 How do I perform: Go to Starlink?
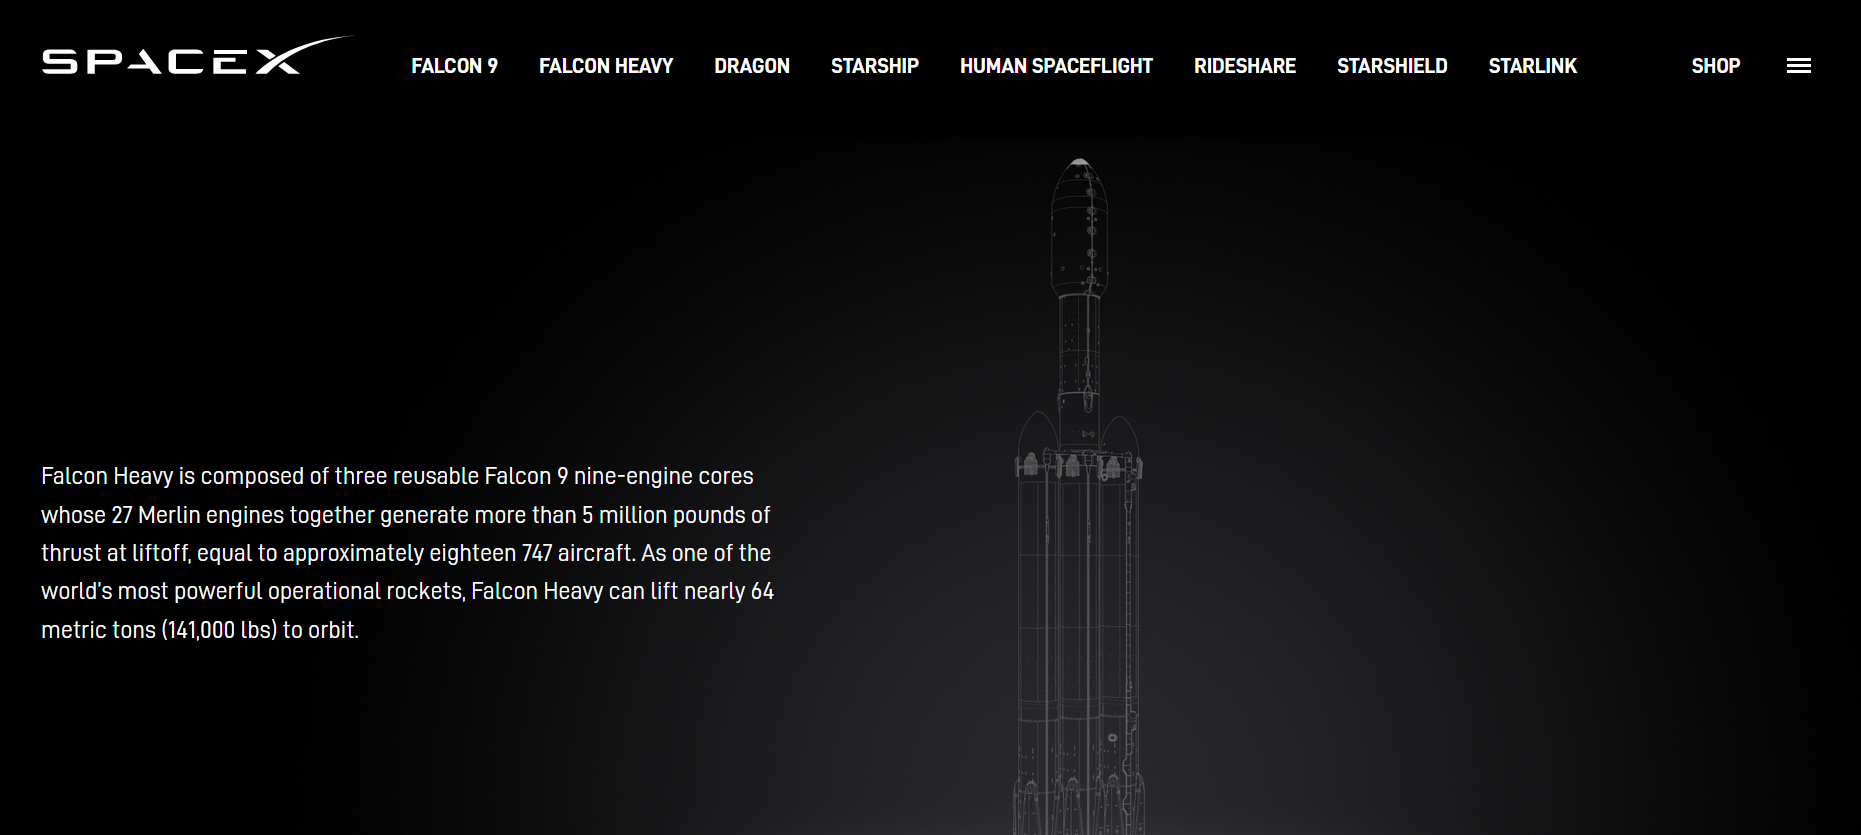(1532, 66)
